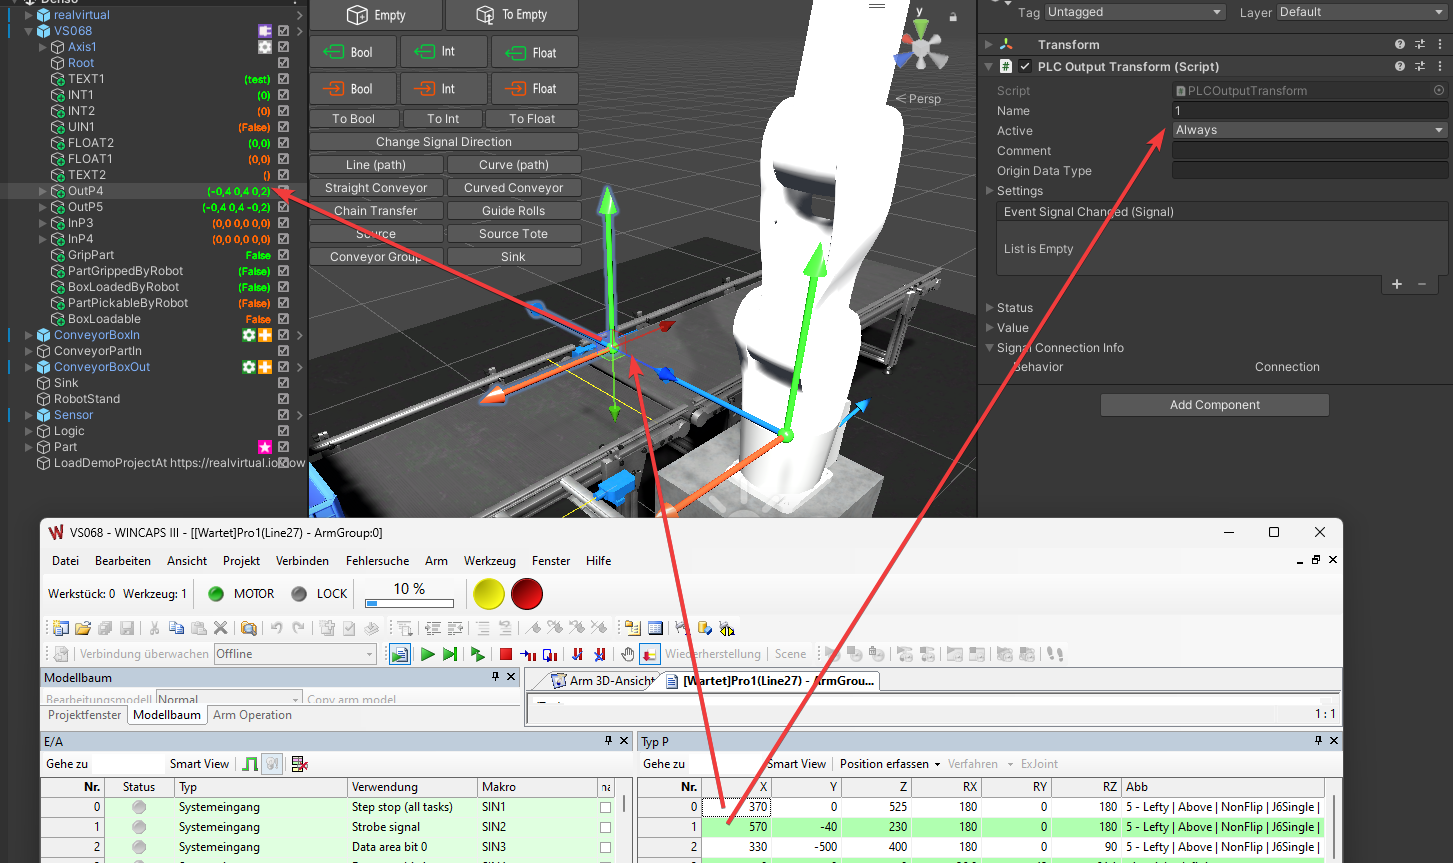Toggle the GripPart hierarchy checkbox
This screenshot has width=1453, height=863.
tap(284, 255)
